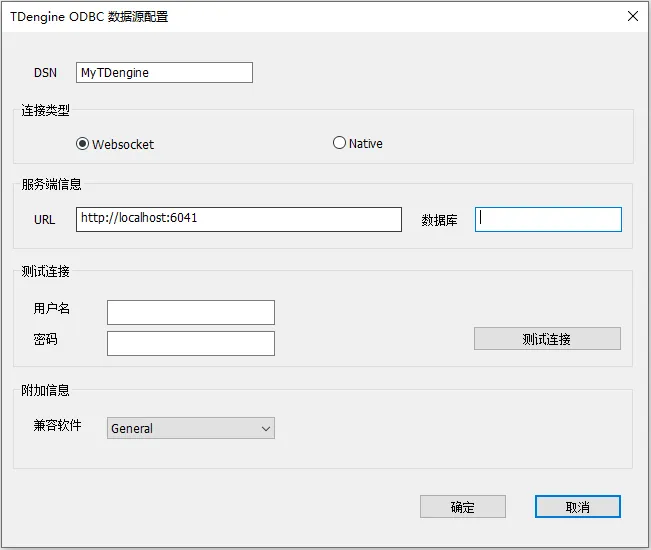
Task: Open the 兼容软件 General dropdown
Action: click(190, 428)
